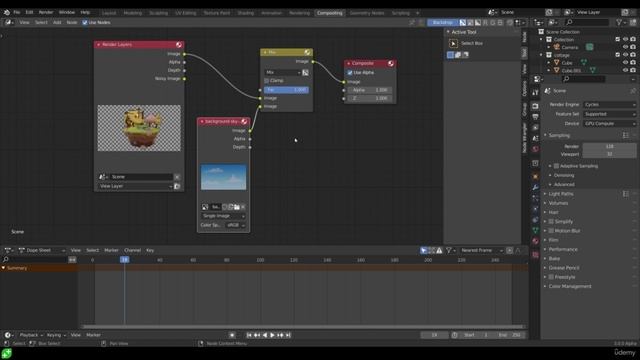Collapse the Render Layers node
The width and height of the screenshot is (640, 360).
(x=98, y=44)
